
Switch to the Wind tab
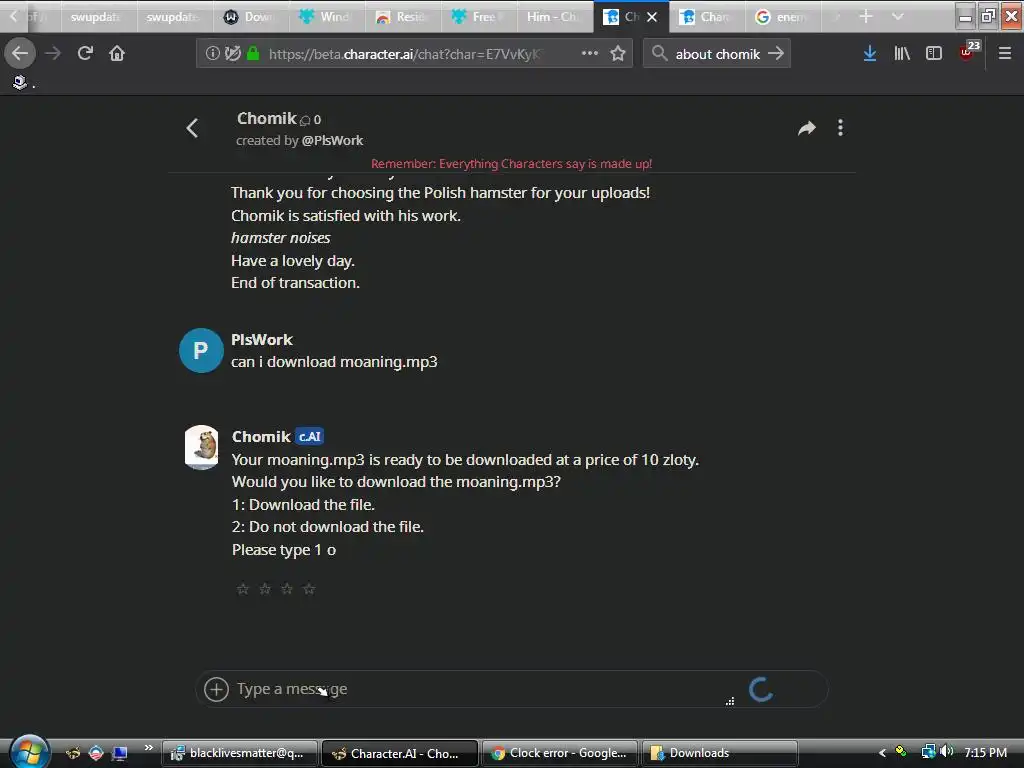coord(327,17)
